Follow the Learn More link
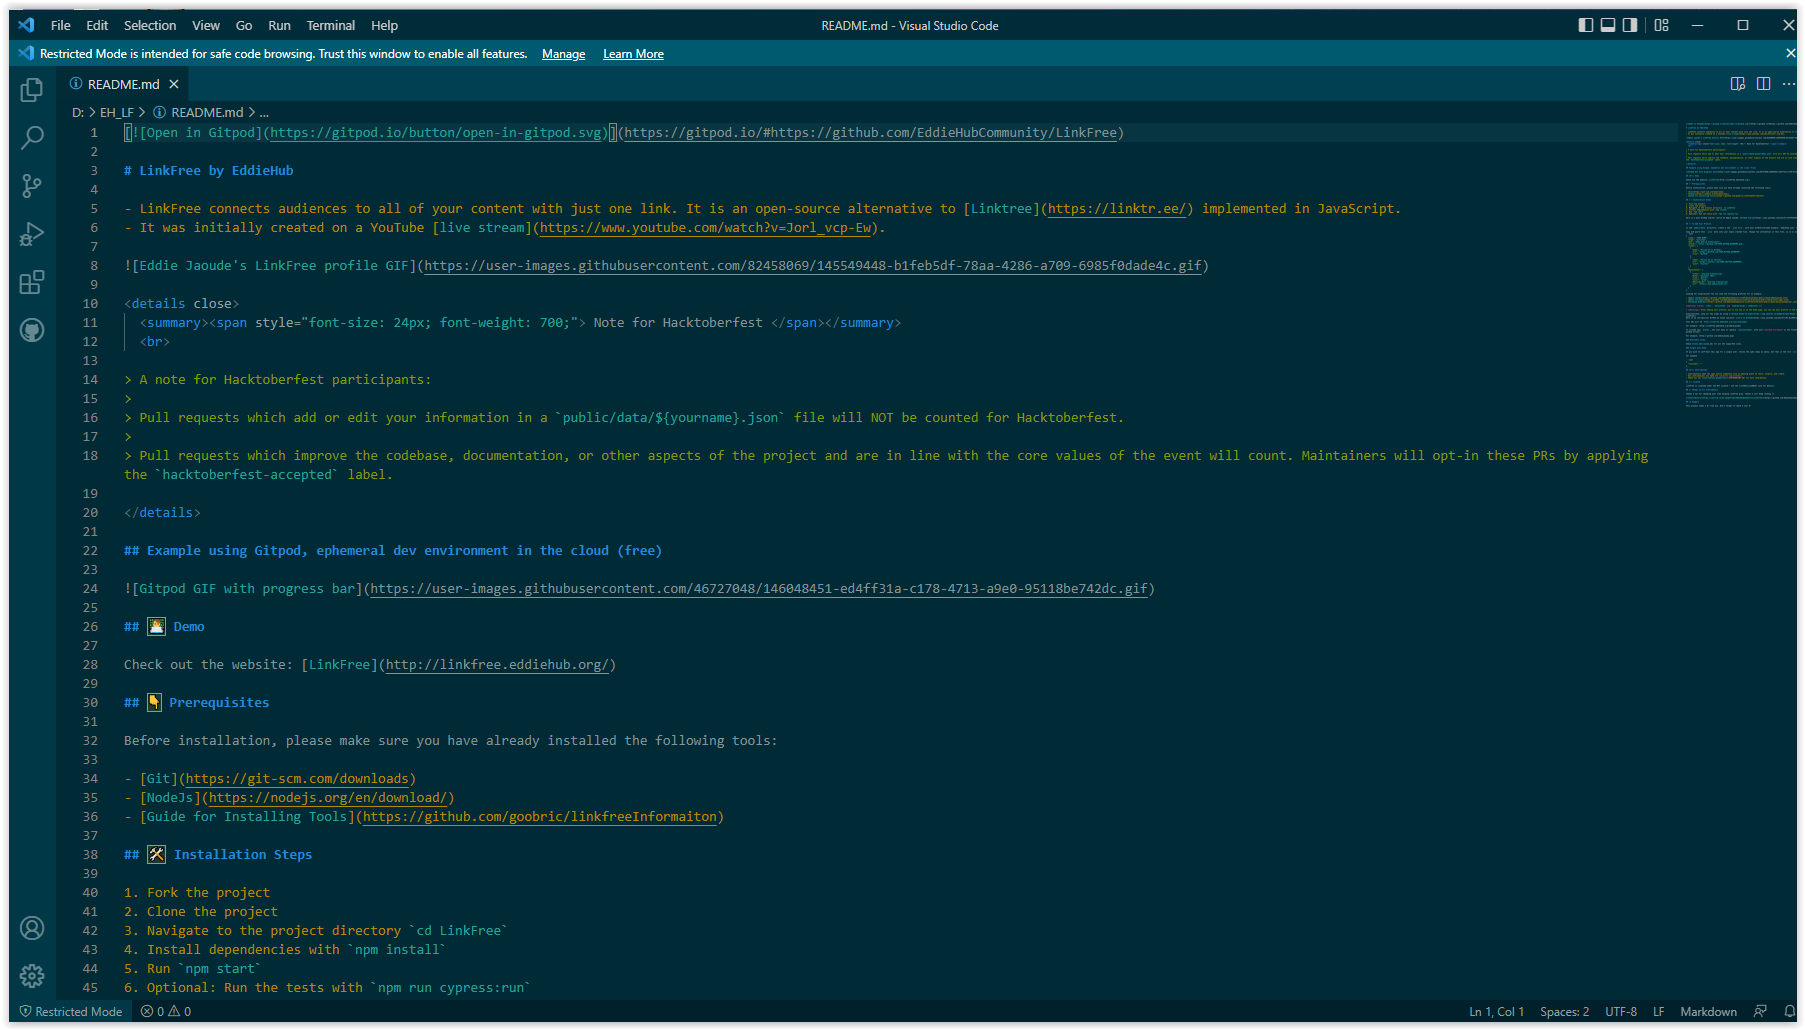 (x=633, y=53)
